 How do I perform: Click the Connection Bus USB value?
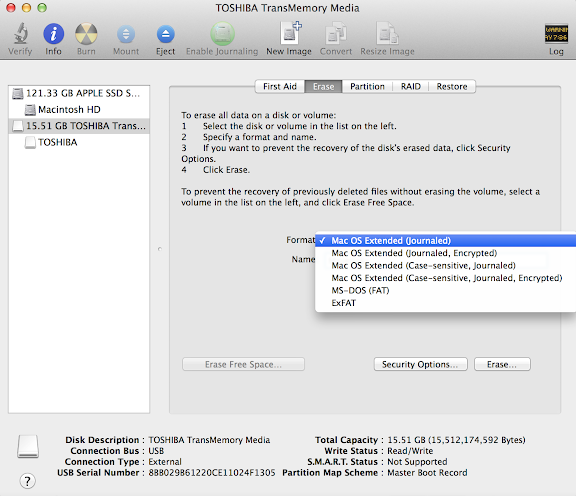156,451
